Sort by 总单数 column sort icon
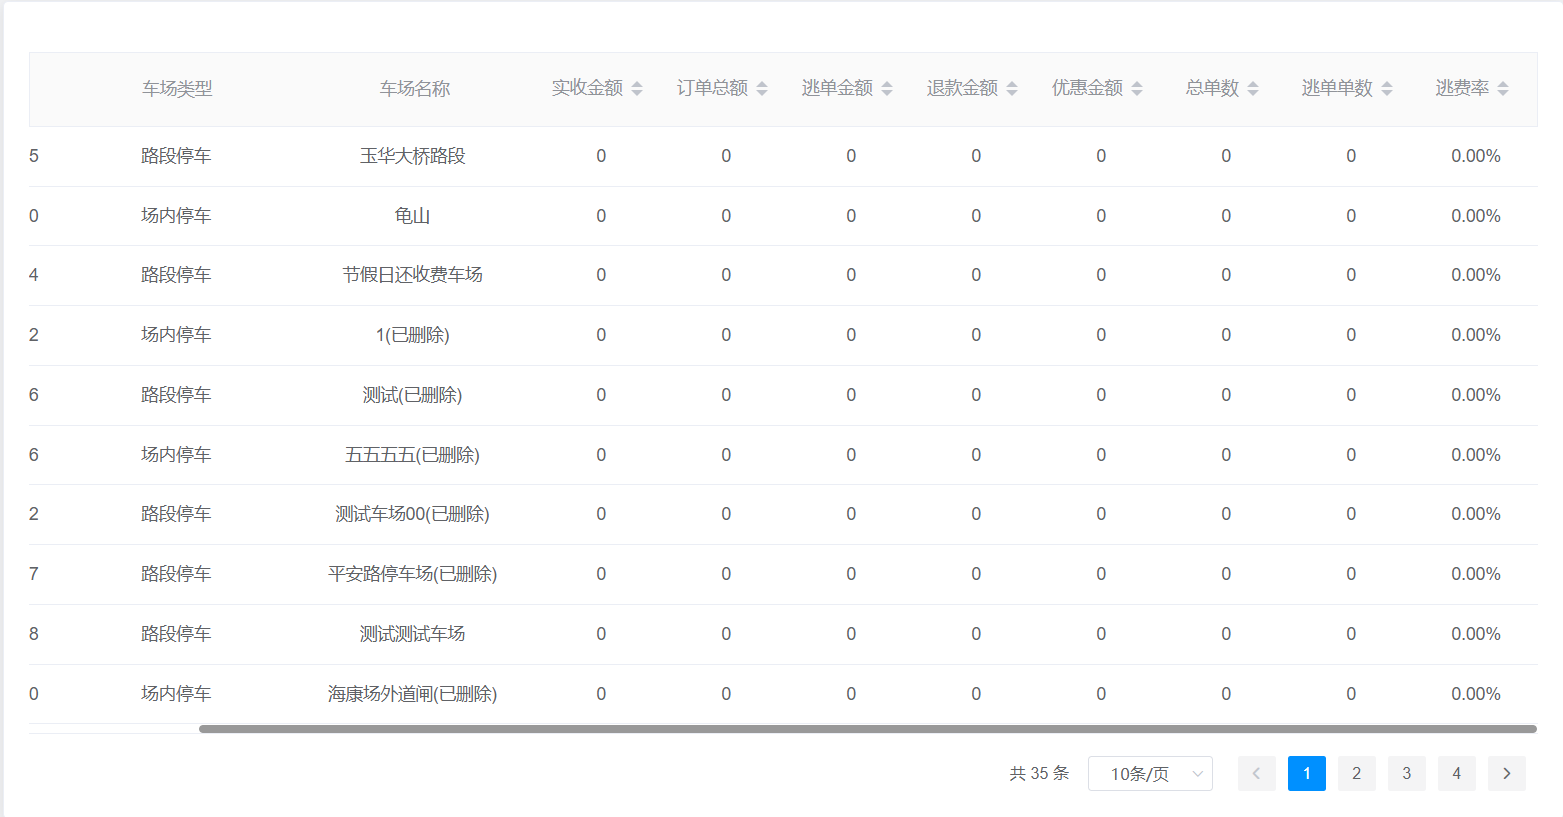Image resolution: width=1563 pixels, height=817 pixels. click(1253, 89)
